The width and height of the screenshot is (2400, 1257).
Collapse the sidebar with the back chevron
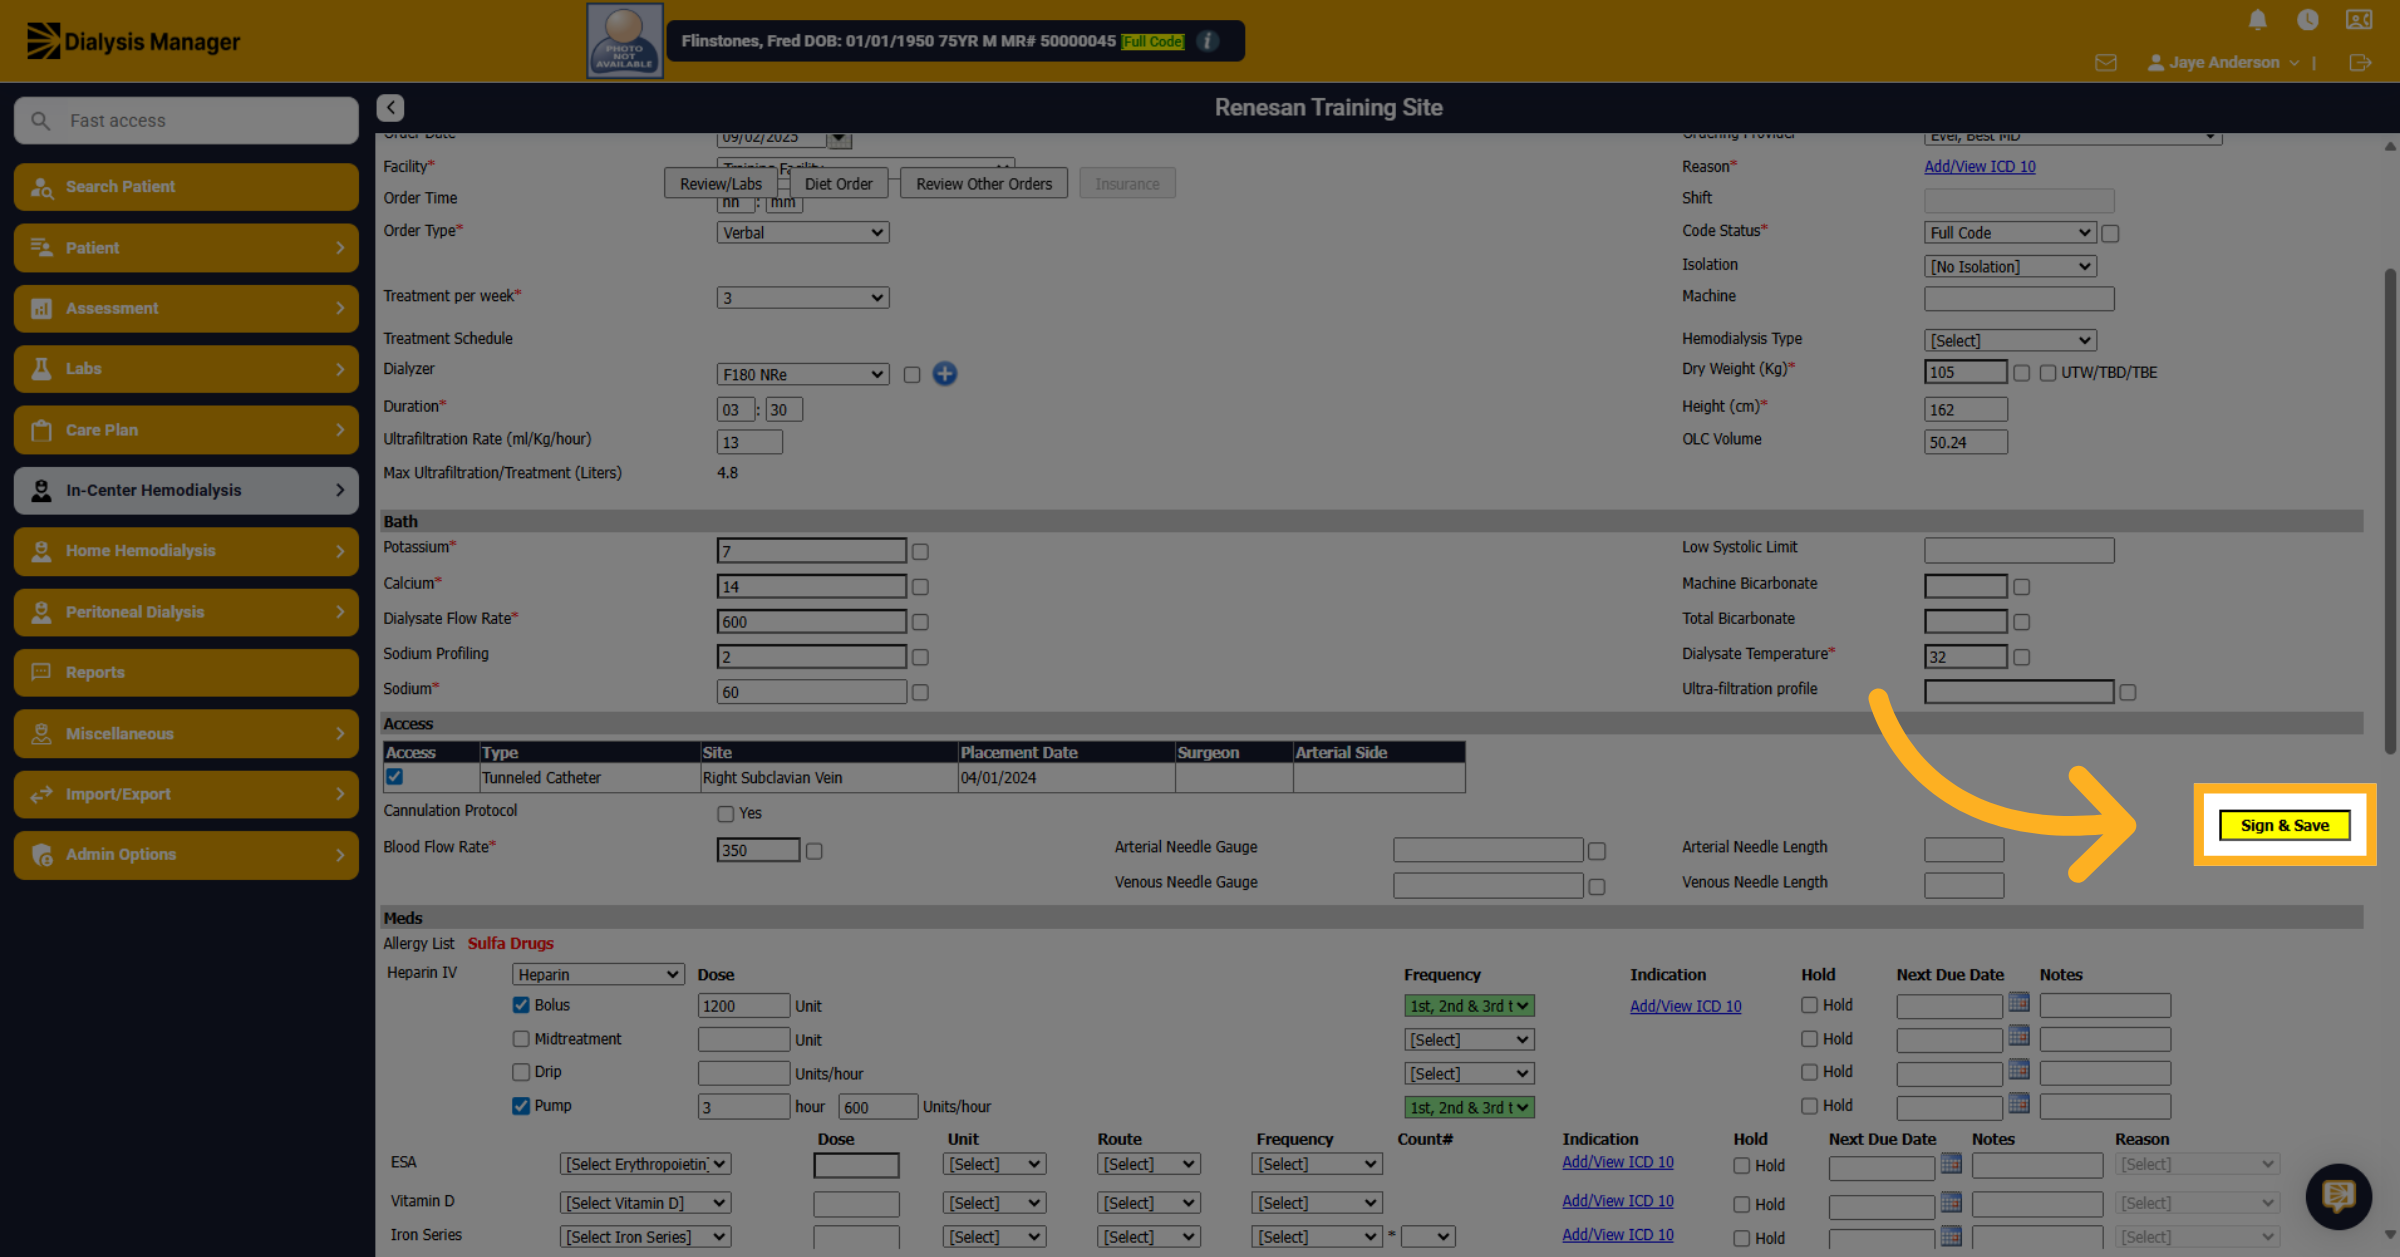pos(390,107)
